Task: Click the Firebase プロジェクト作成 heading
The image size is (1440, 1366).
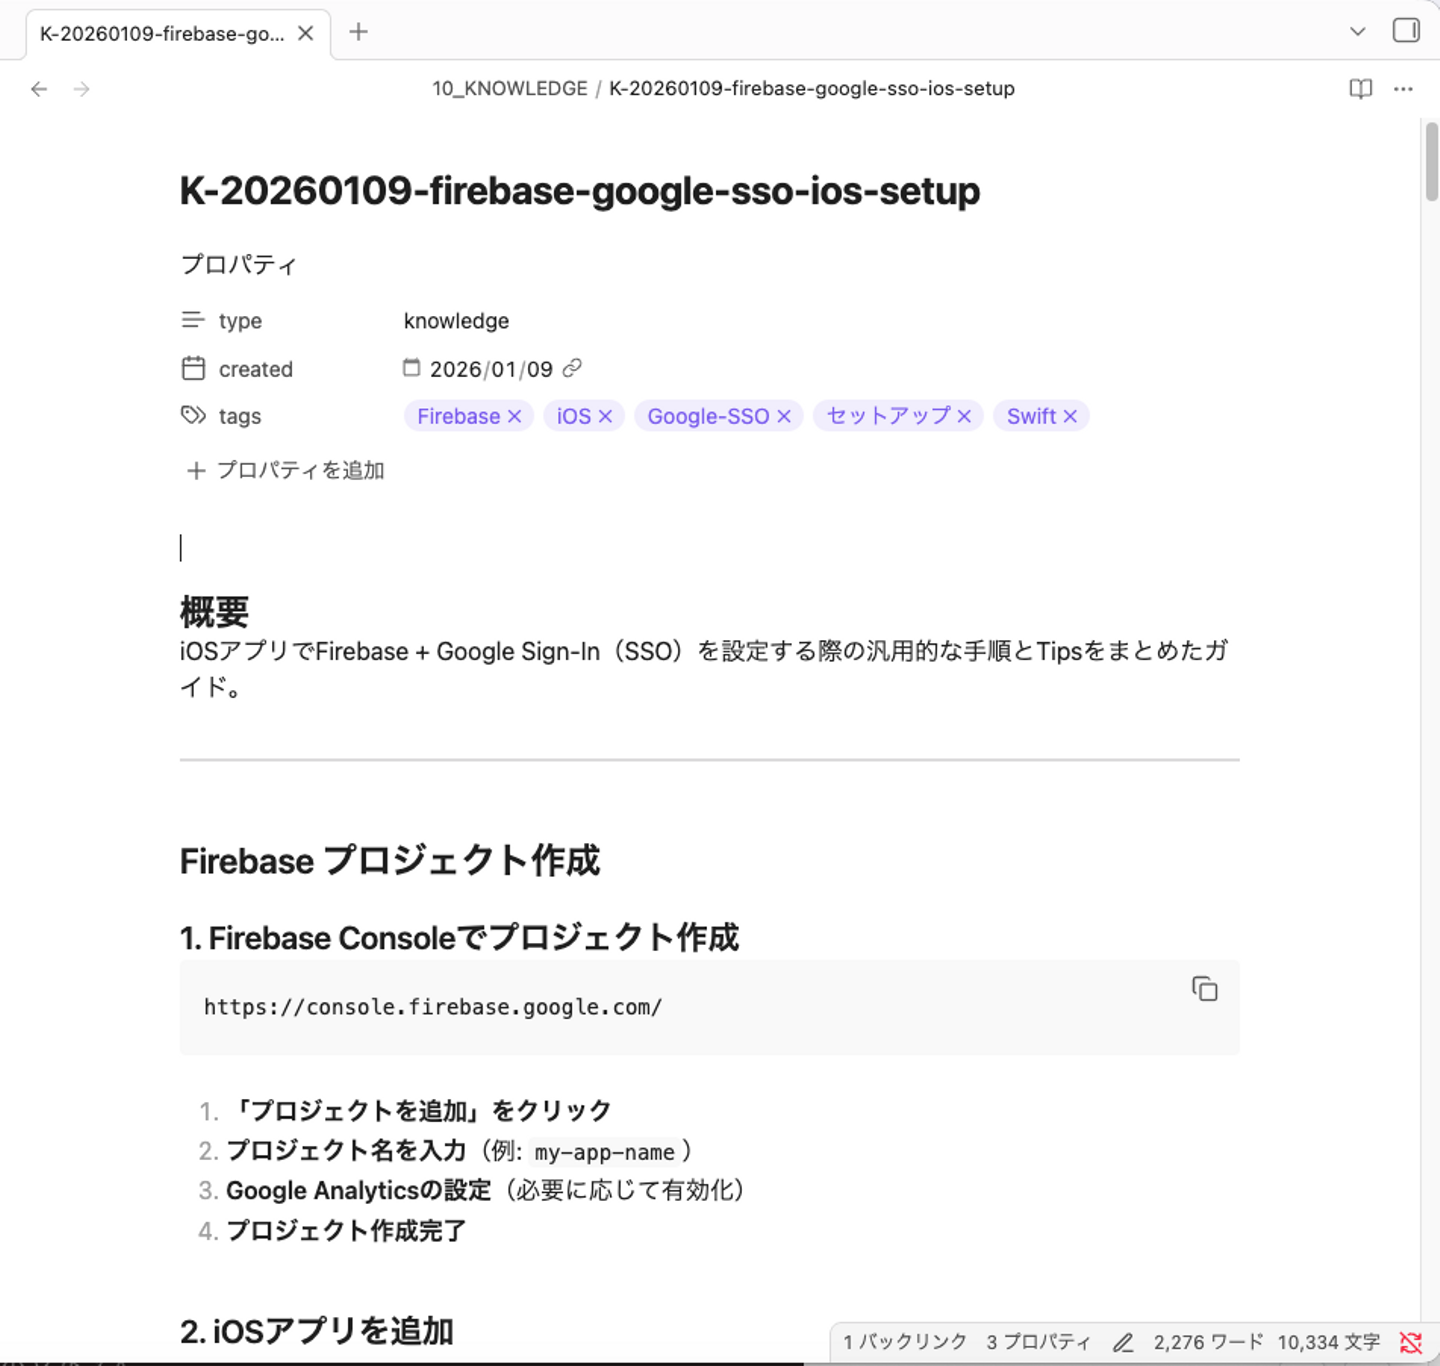Action: pos(390,860)
